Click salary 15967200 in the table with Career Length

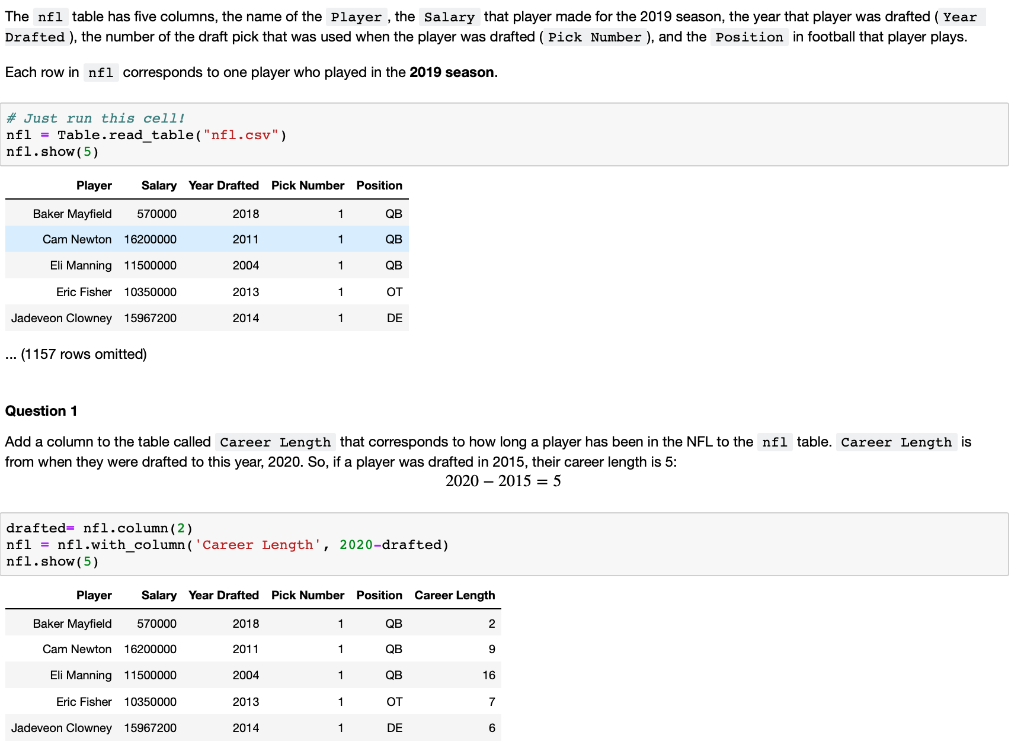click(150, 728)
